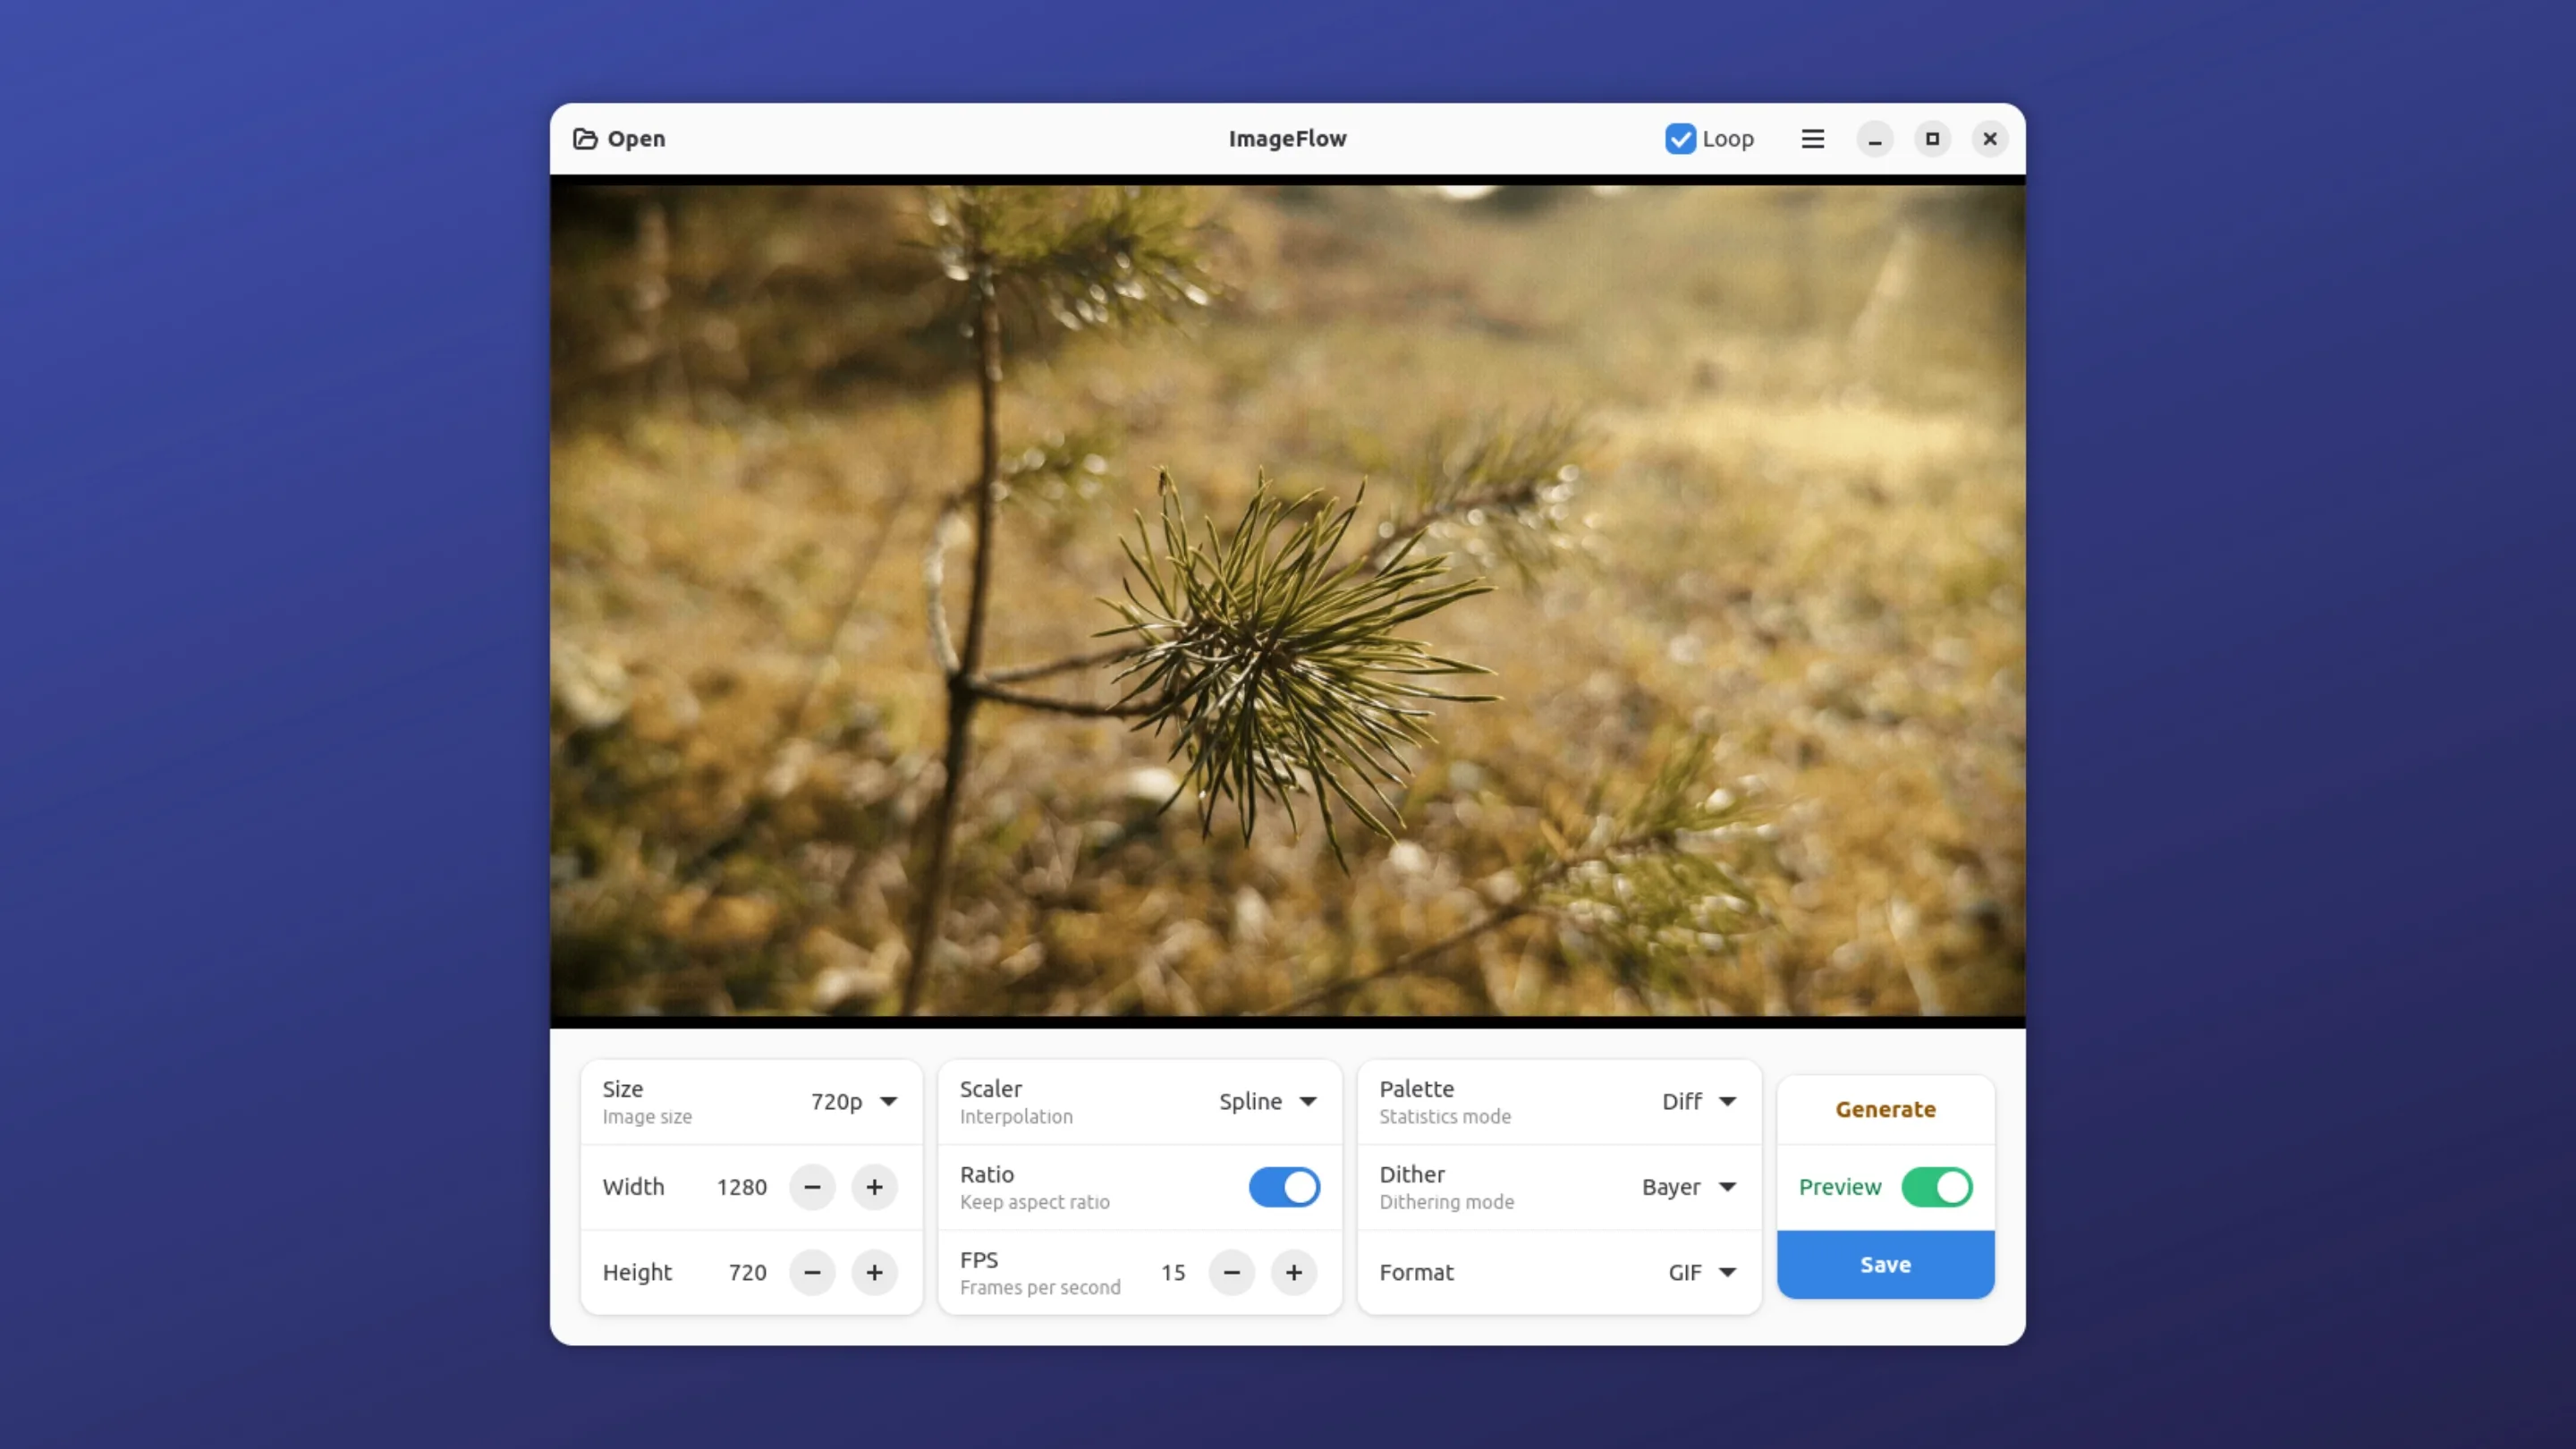Save the generated file
The image size is (2576, 1449).
click(x=1885, y=1264)
